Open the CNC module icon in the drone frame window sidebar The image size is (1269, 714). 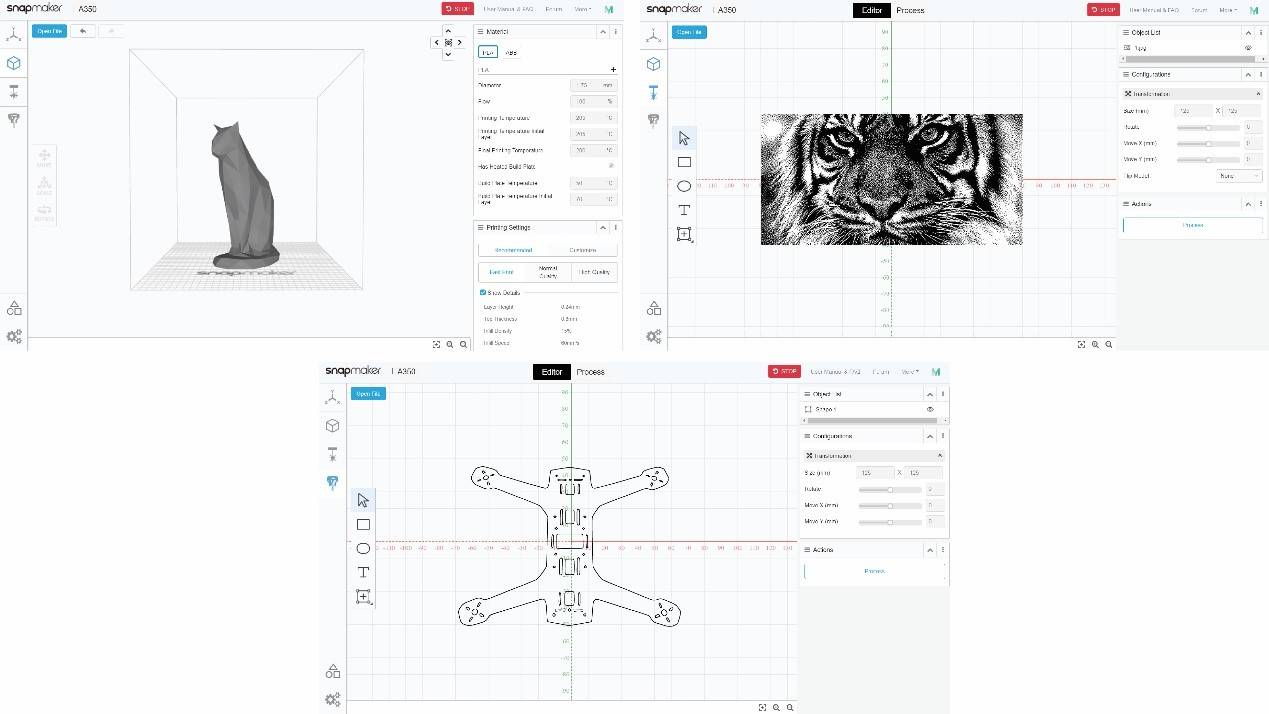[333, 482]
